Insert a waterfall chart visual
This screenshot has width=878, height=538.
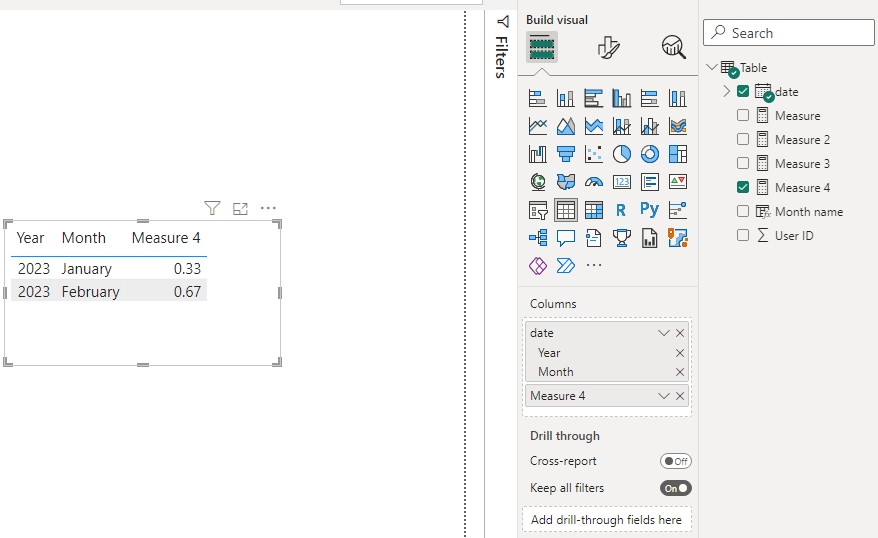pyautogui.click(x=538, y=154)
